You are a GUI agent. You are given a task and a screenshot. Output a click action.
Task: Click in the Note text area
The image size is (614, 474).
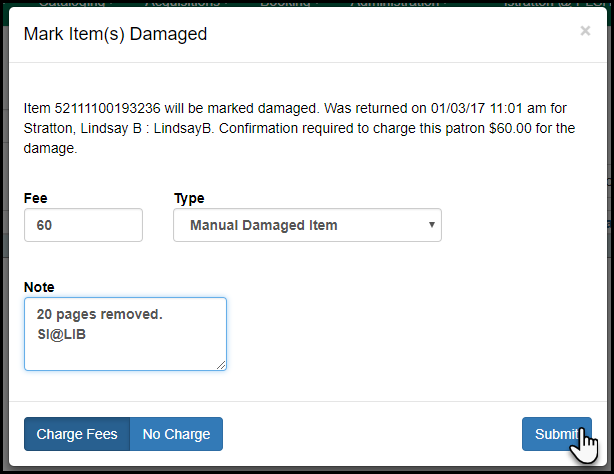point(125,334)
